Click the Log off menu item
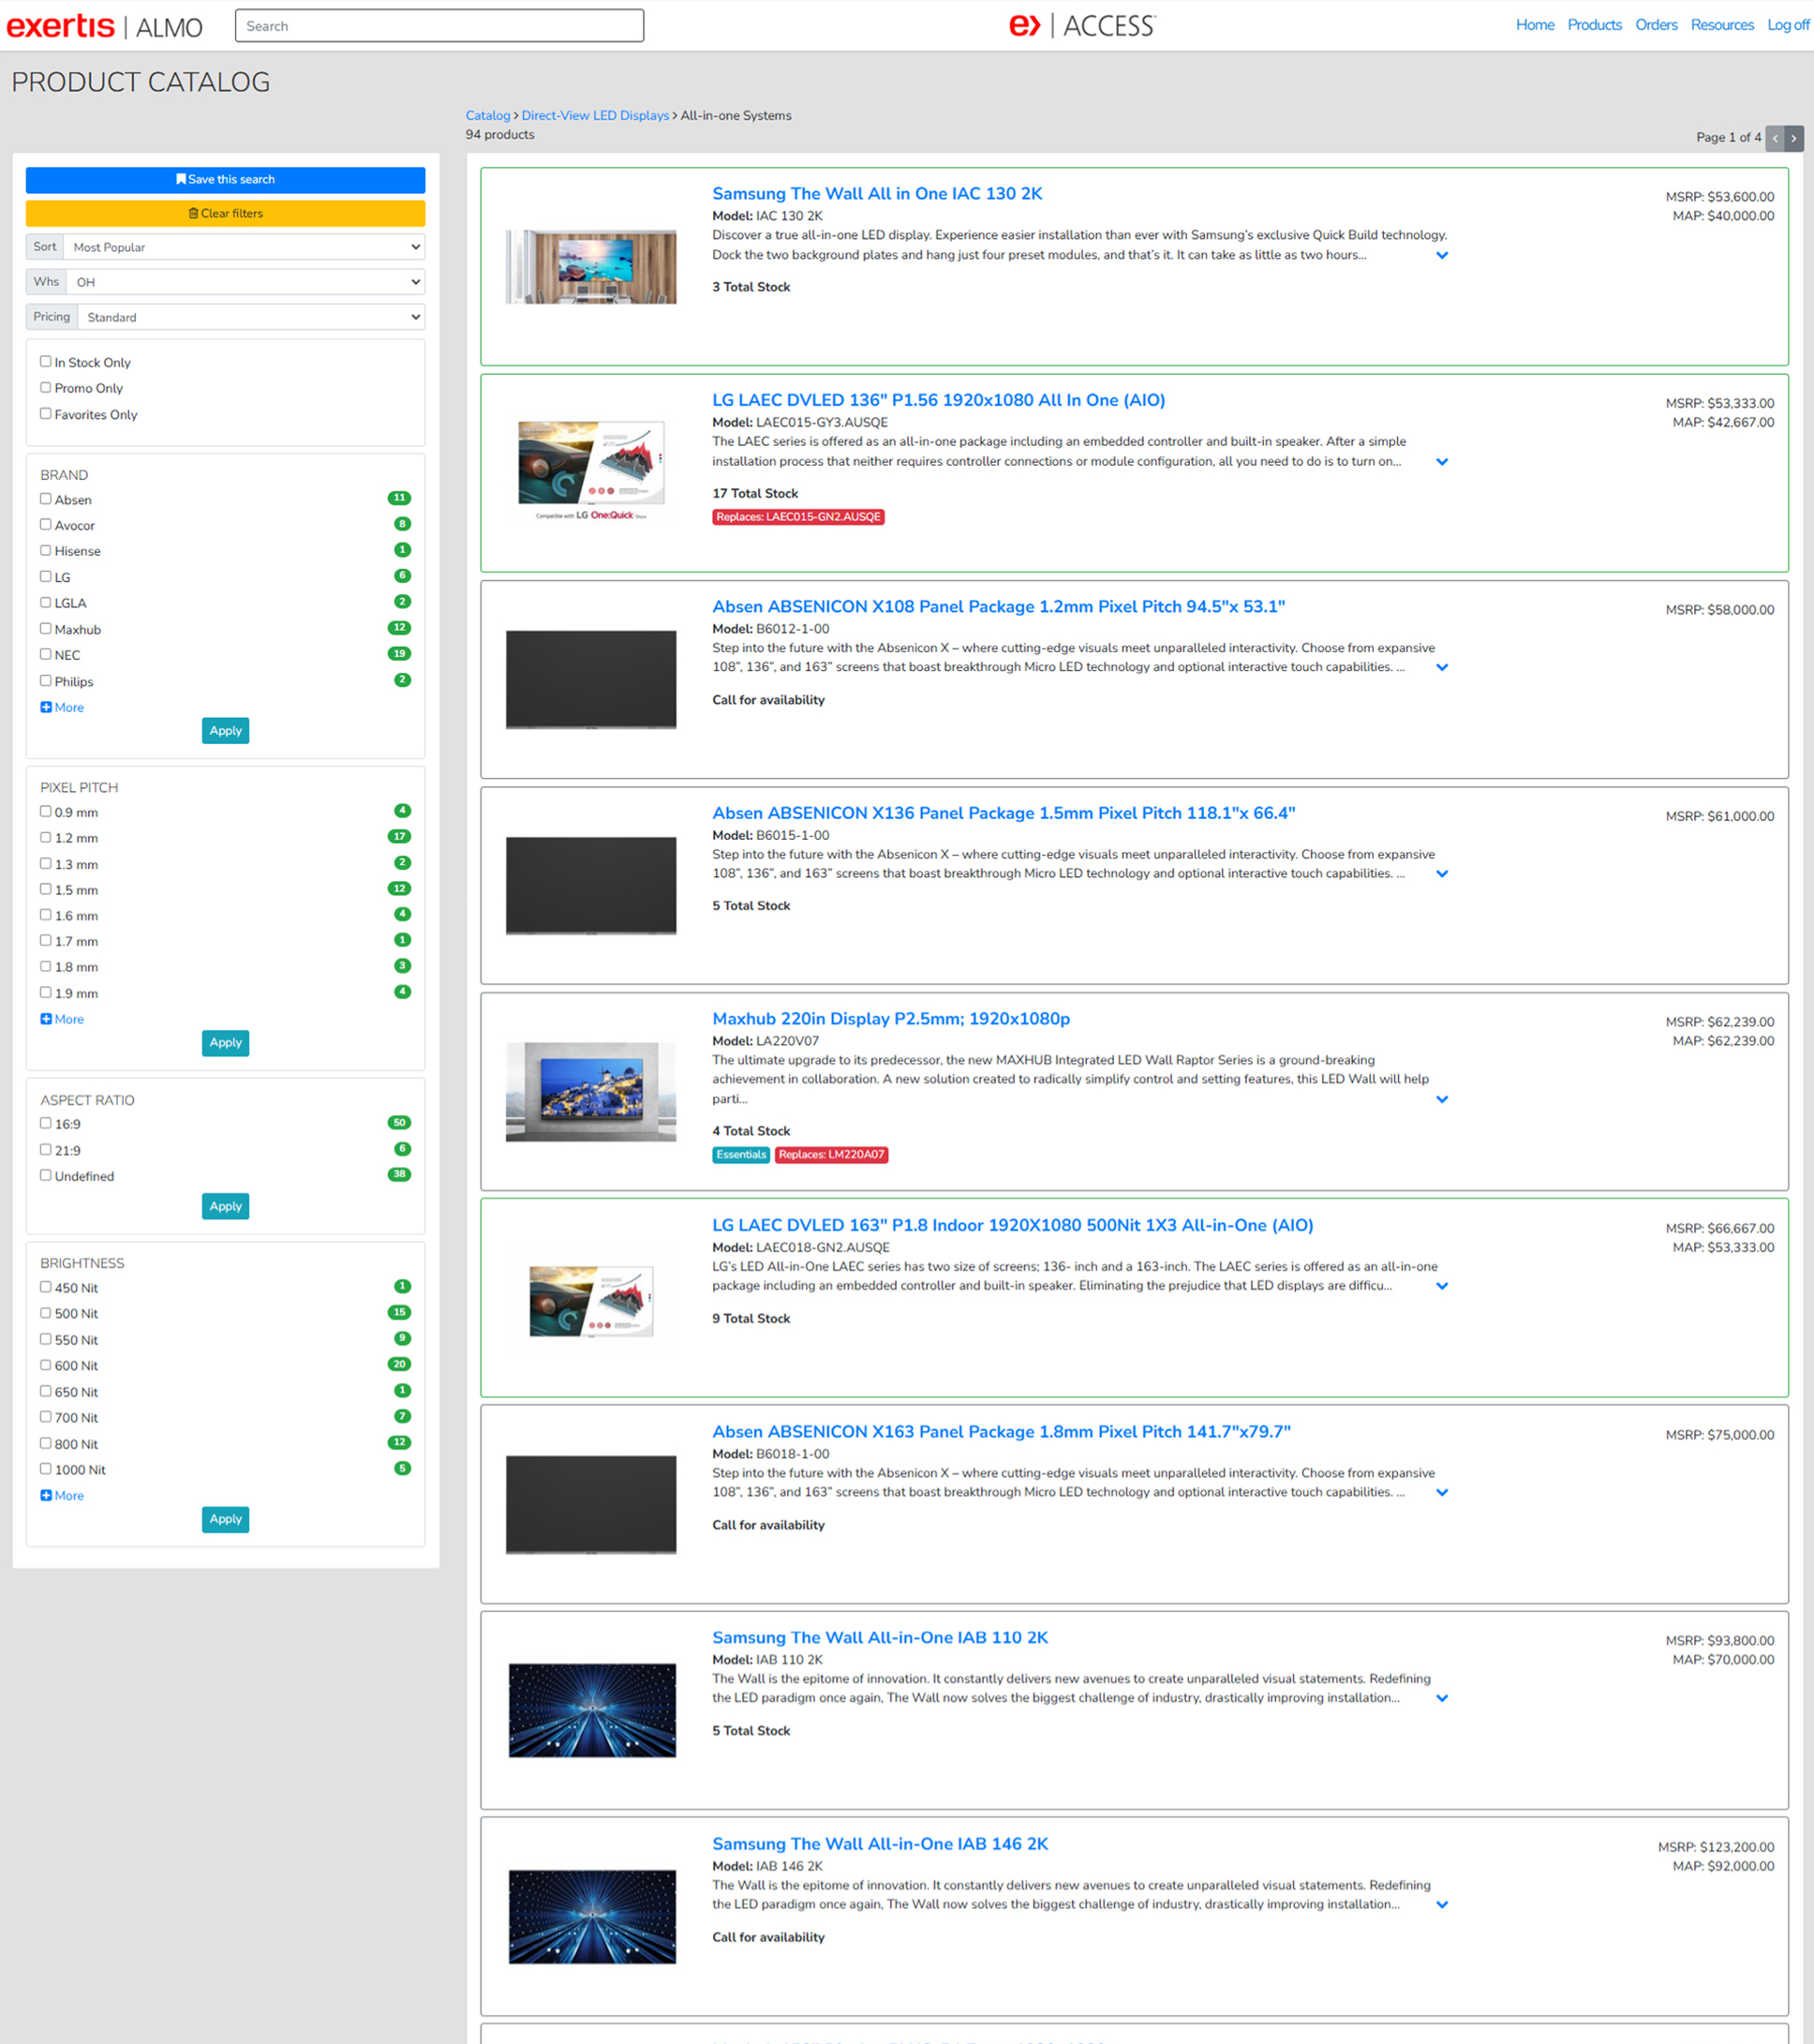 tap(1788, 25)
